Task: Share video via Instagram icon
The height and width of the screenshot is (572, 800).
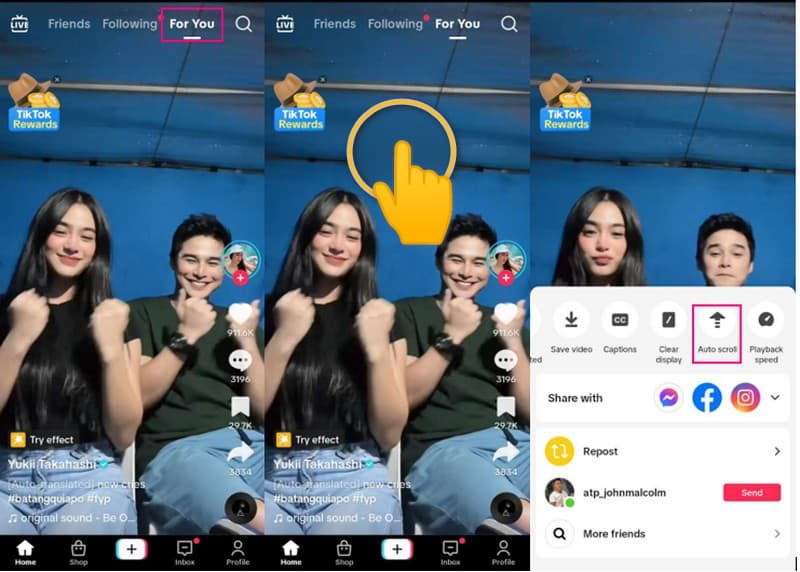Action: (744, 398)
